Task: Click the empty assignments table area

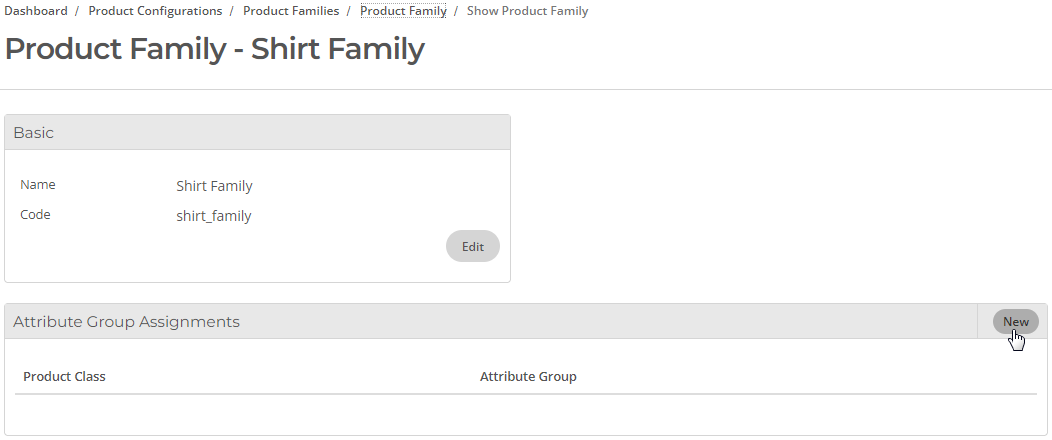Action: click(x=526, y=412)
